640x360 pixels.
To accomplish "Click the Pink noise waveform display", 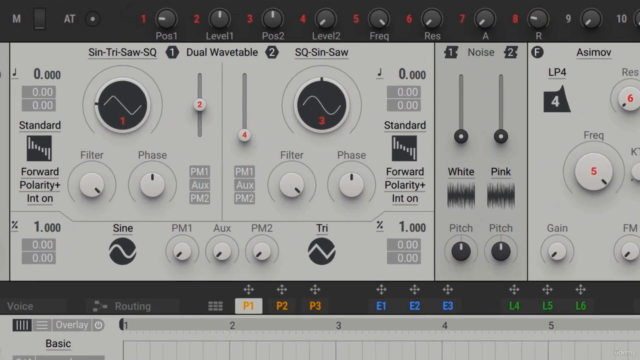I will pyautogui.click(x=501, y=195).
